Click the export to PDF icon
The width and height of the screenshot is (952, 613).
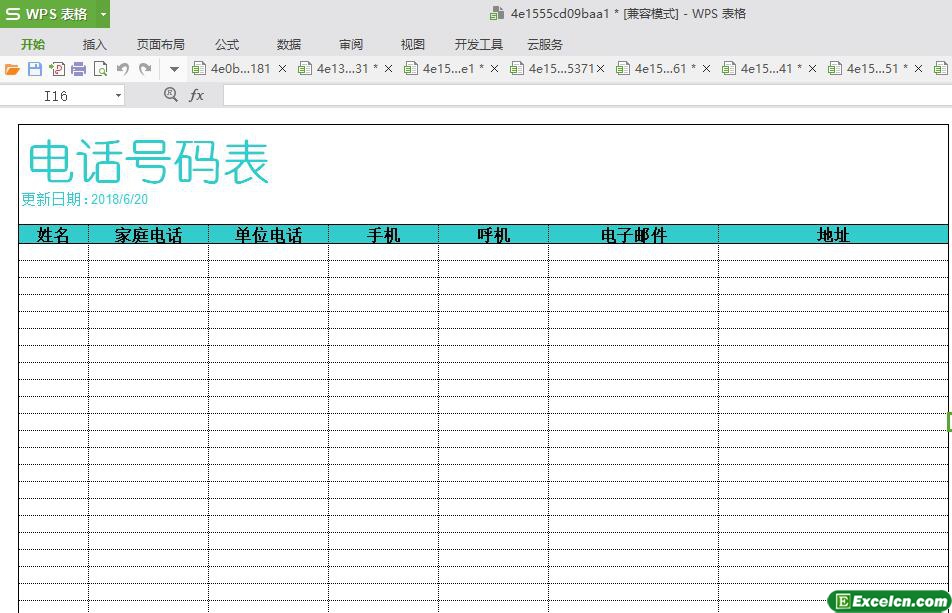pyautogui.click(x=57, y=69)
